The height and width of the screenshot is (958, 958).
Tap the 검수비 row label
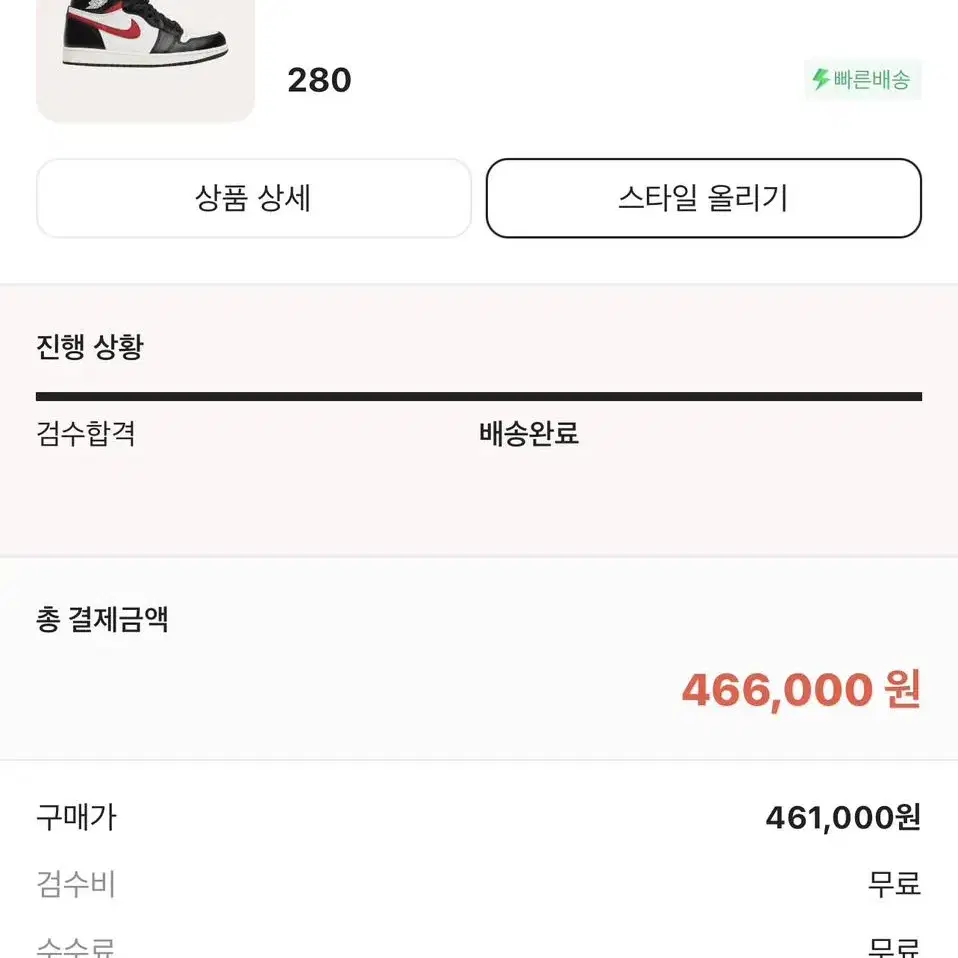point(76,884)
